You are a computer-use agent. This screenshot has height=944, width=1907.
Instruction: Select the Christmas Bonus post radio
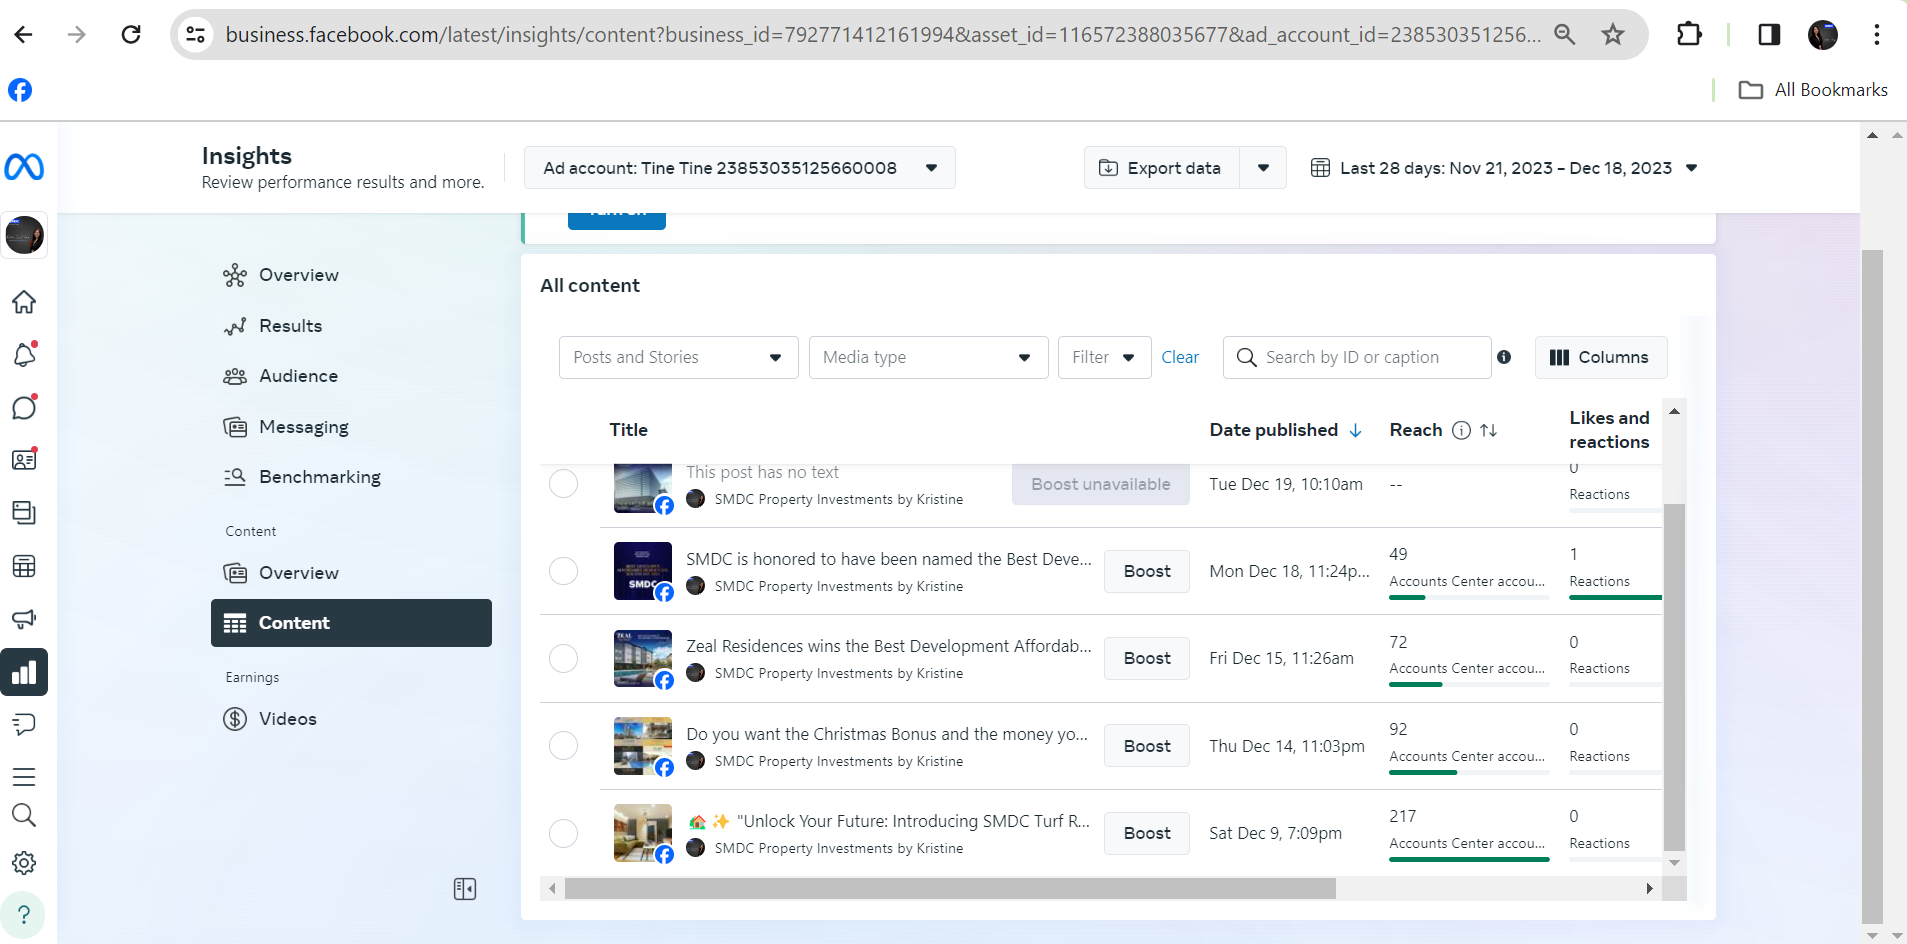click(564, 746)
